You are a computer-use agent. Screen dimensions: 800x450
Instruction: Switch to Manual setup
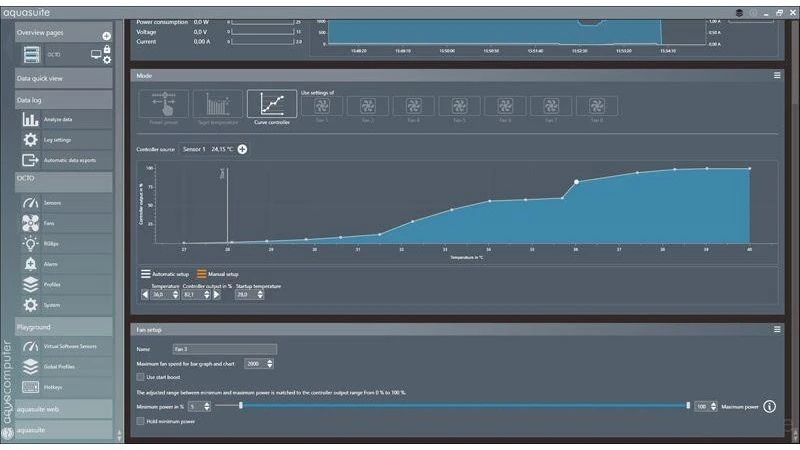pyautogui.click(x=218, y=274)
